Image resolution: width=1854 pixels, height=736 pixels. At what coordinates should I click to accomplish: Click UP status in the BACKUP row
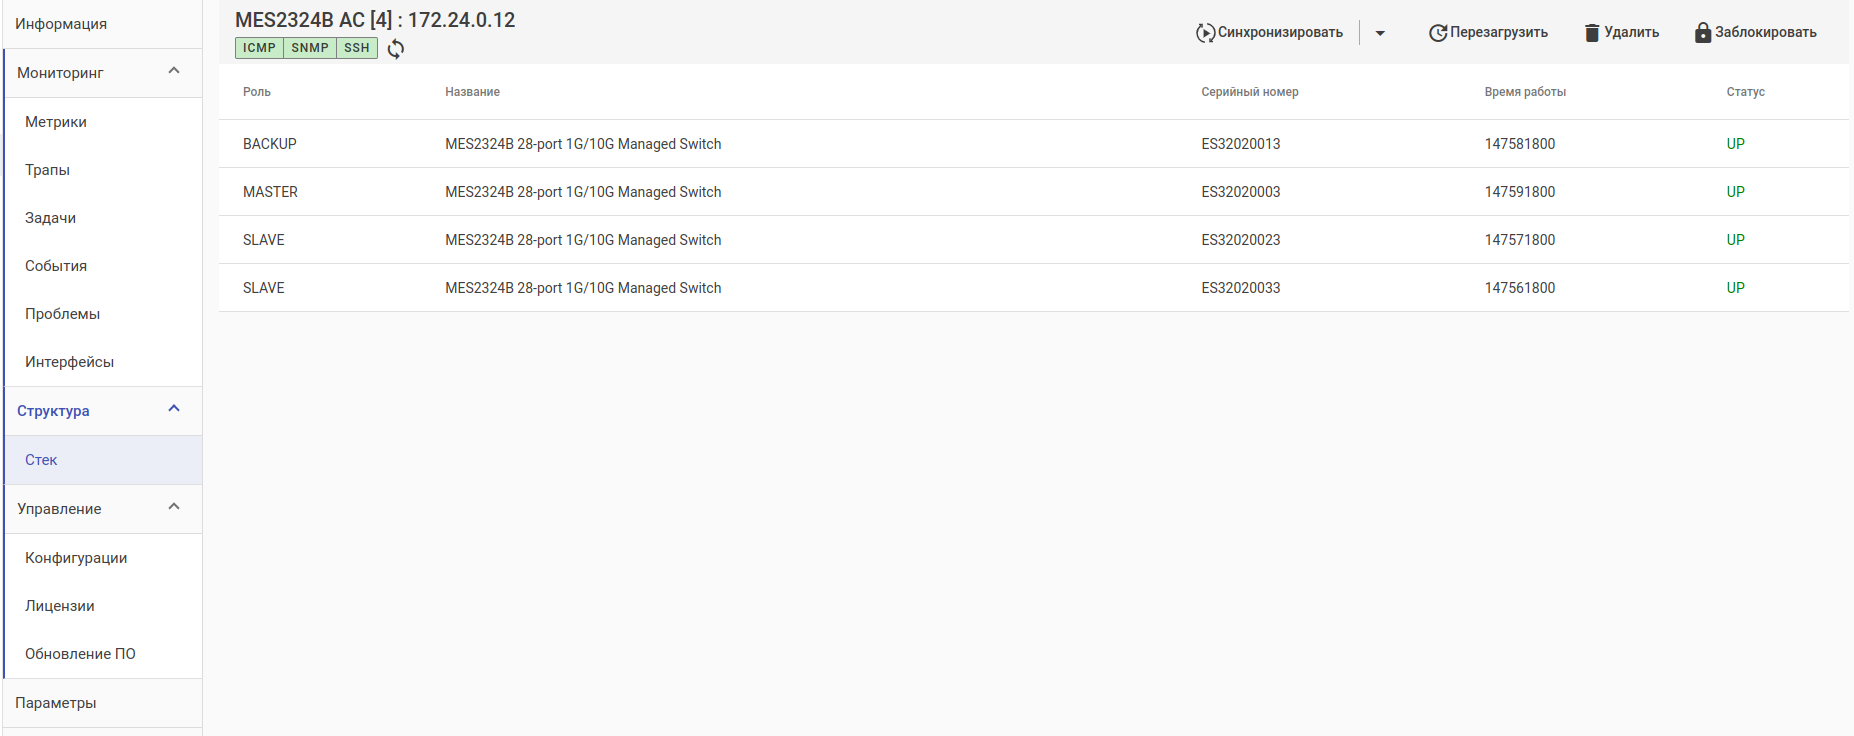pyautogui.click(x=1735, y=144)
